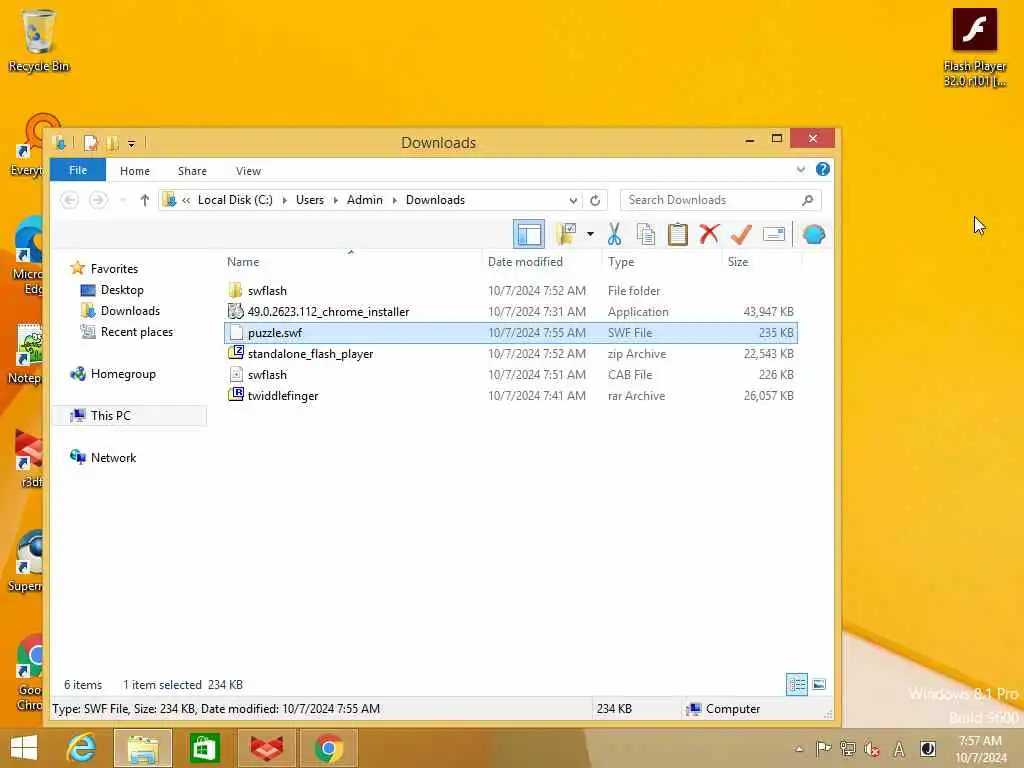This screenshot has width=1024, height=768.
Task: Expand the address bar history dropdown
Action: [x=573, y=200]
